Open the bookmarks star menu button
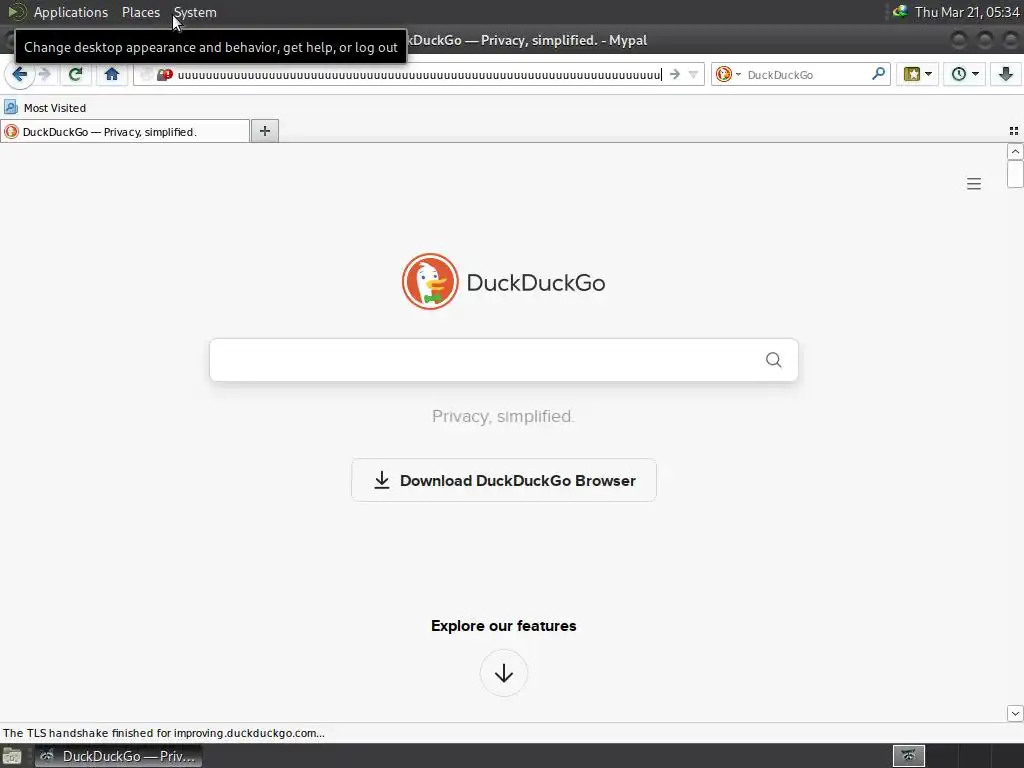1024x768 pixels. click(912, 74)
